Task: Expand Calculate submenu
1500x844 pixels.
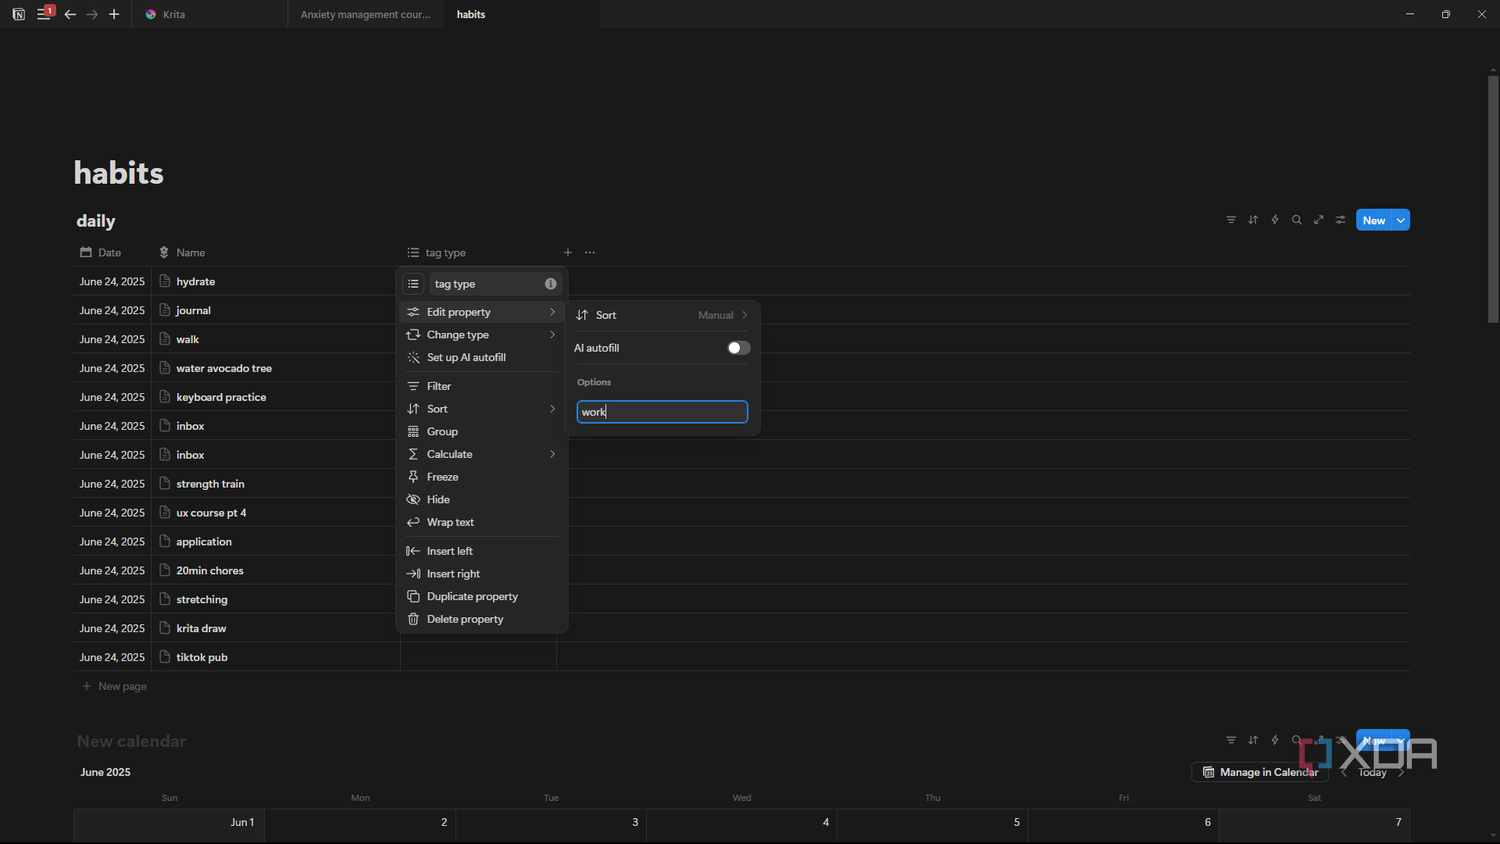Action: [482, 454]
